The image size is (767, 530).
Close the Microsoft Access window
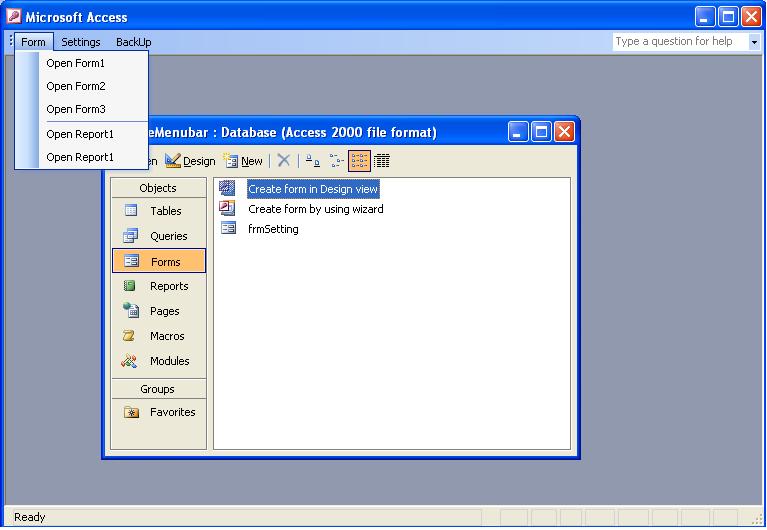(x=751, y=17)
